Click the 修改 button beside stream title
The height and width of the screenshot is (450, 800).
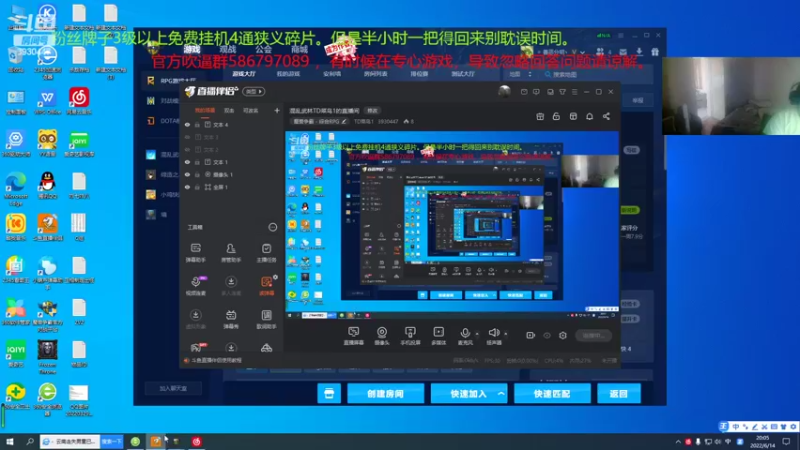point(373,111)
